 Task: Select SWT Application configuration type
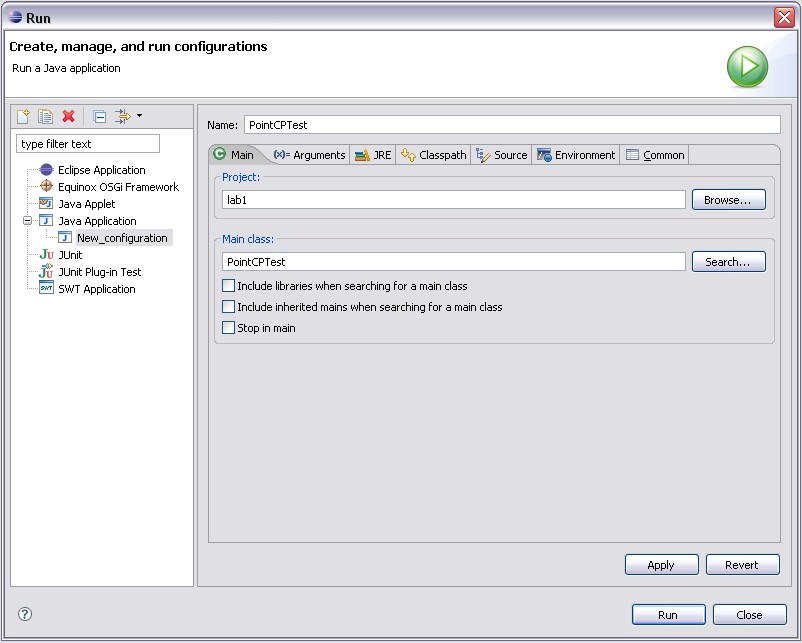tap(97, 289)
